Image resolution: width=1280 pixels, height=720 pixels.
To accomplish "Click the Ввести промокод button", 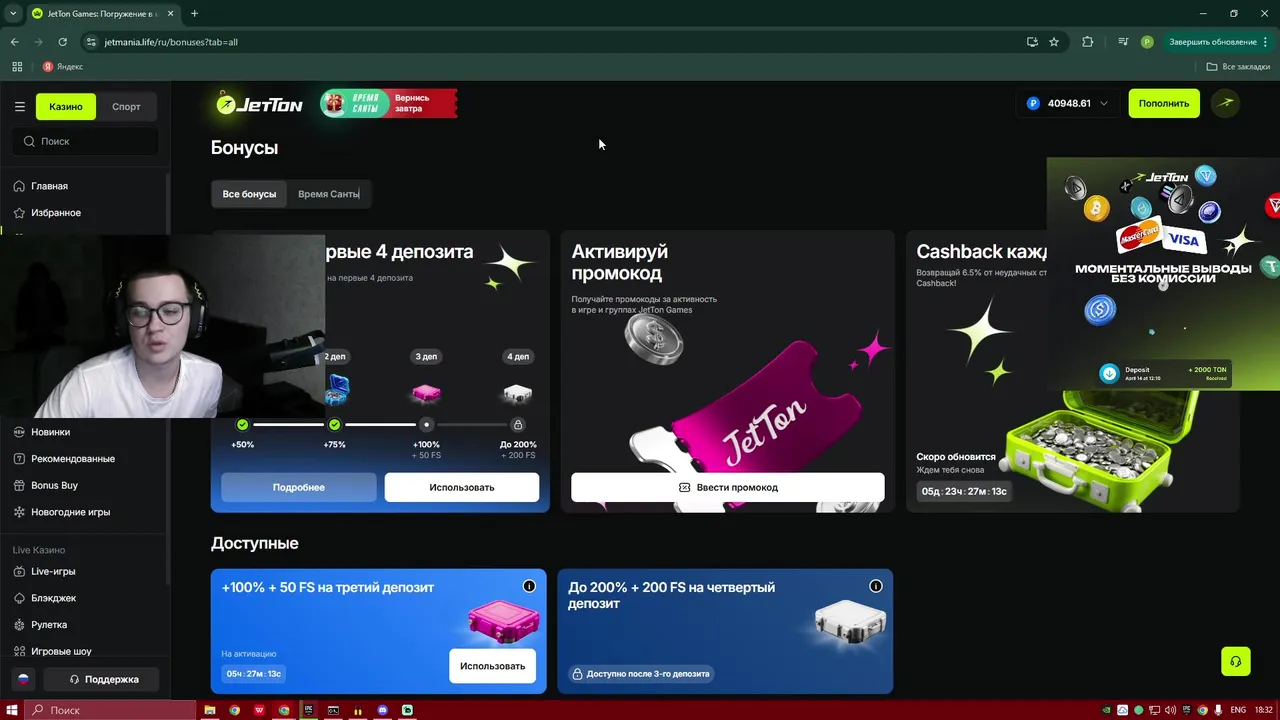I will pyautogui.click(x=728, y=487).
